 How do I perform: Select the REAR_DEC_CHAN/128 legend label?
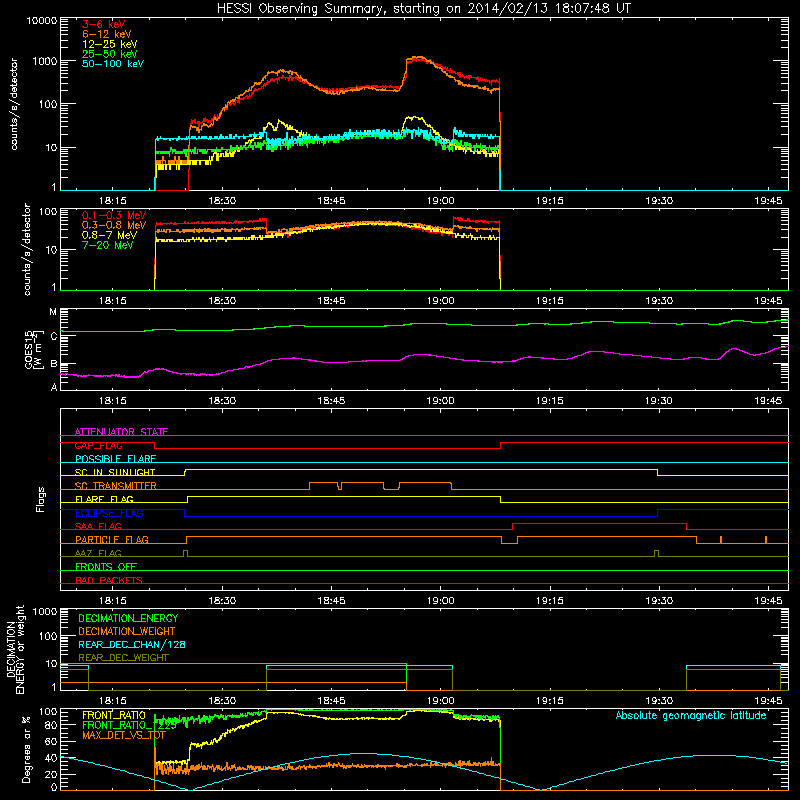[132, 644]
